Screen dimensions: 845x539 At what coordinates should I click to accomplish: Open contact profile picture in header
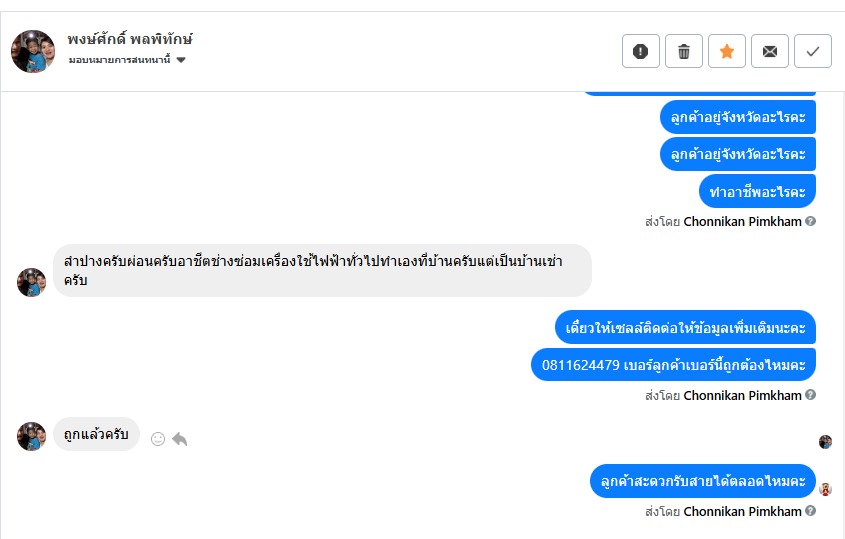(x=32, y=51)
